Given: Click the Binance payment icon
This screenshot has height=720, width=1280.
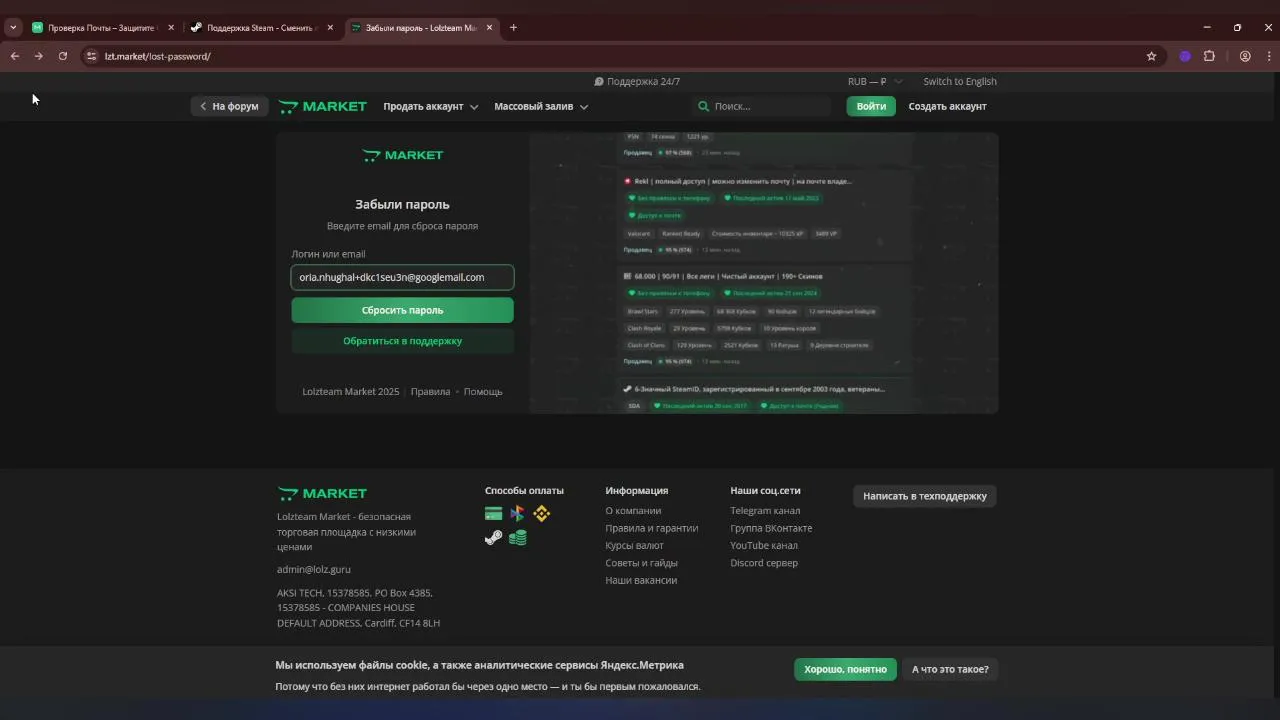Looking at the screenshot, I should click(541, 514).
